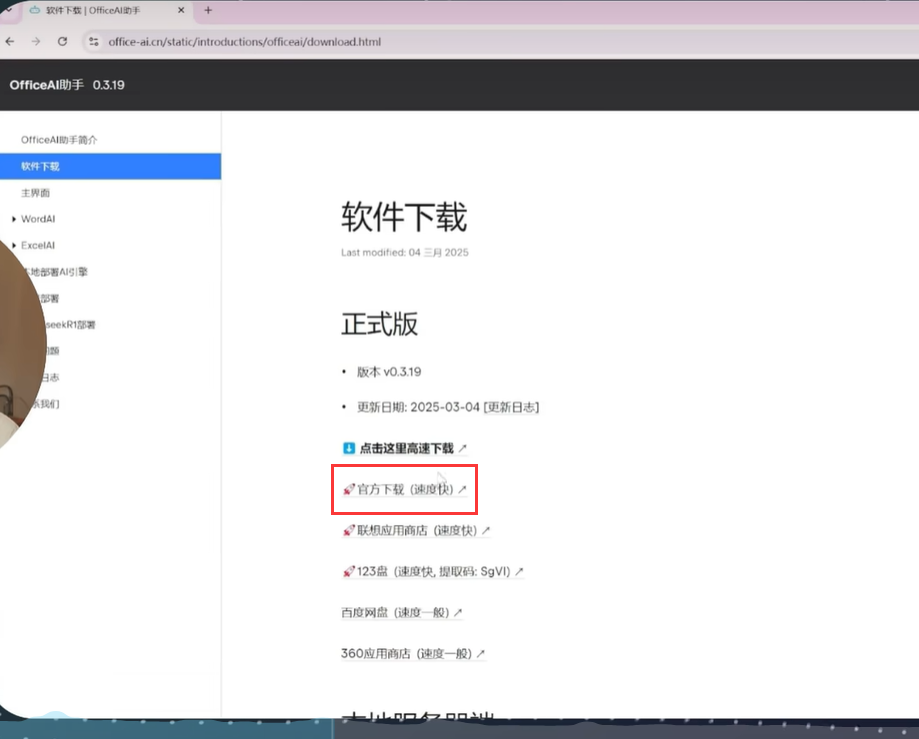Click 官方下载 (速度快) link
919x739 pixels.
404,489
